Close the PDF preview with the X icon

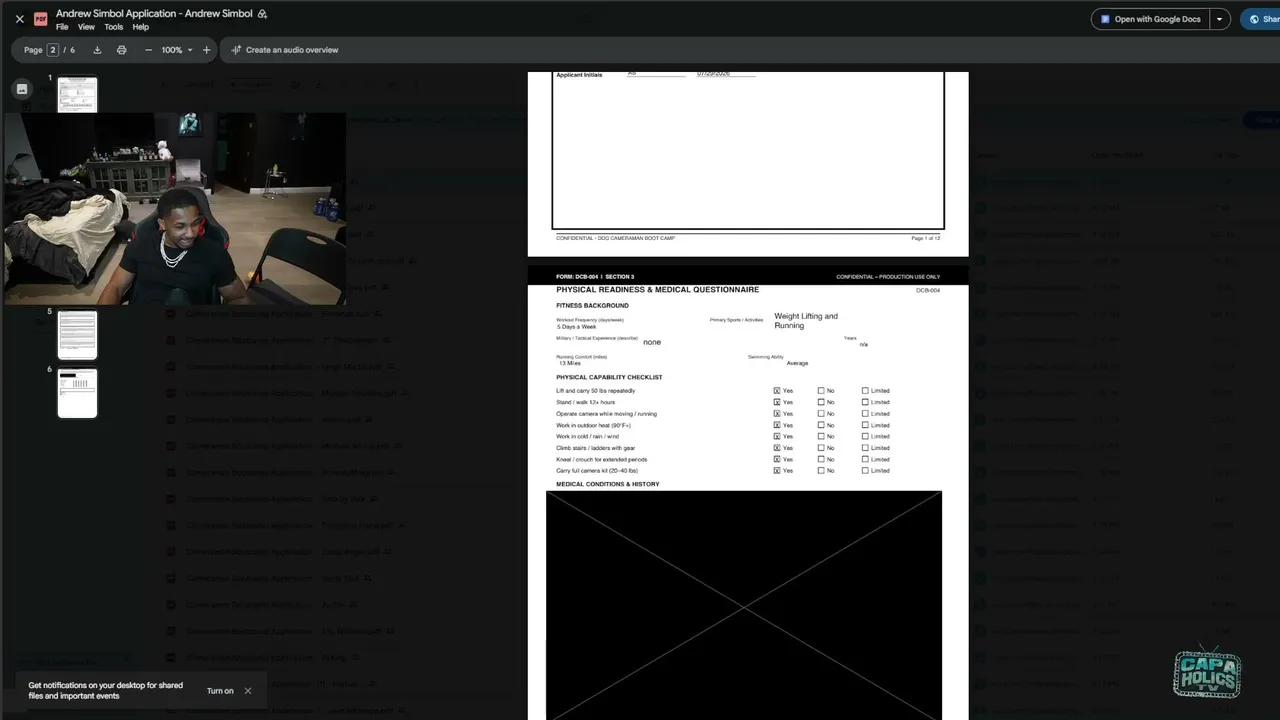coord(19,19)
